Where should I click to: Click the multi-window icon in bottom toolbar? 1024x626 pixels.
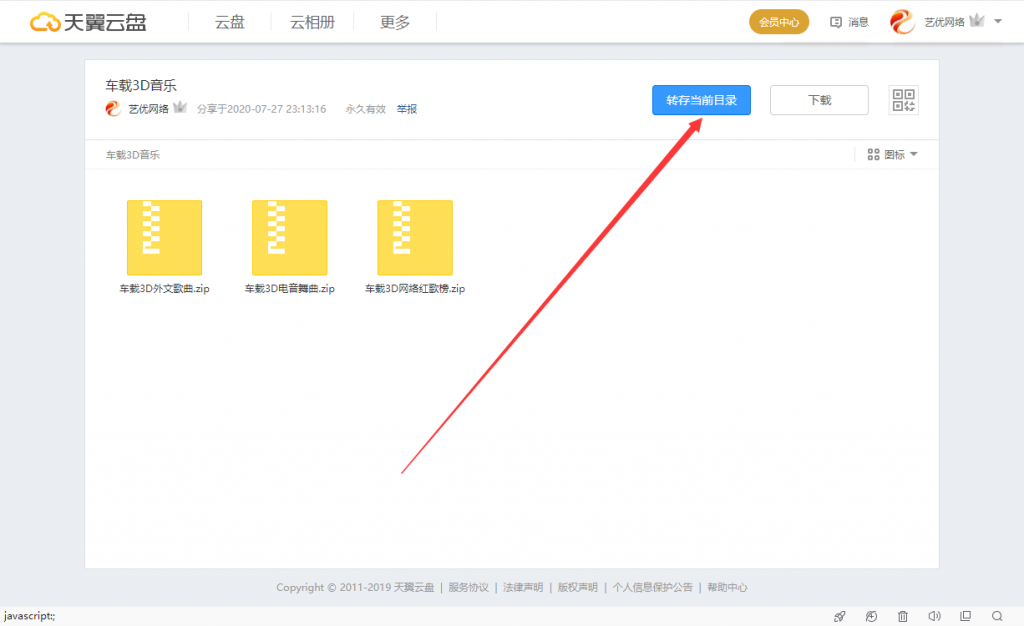pos(966,616)
